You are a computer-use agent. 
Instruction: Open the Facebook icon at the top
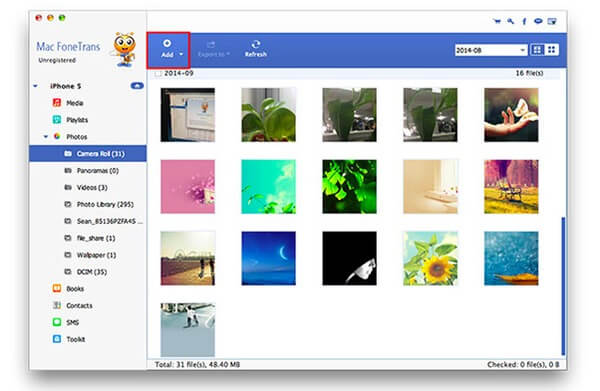tap(524, 21)
